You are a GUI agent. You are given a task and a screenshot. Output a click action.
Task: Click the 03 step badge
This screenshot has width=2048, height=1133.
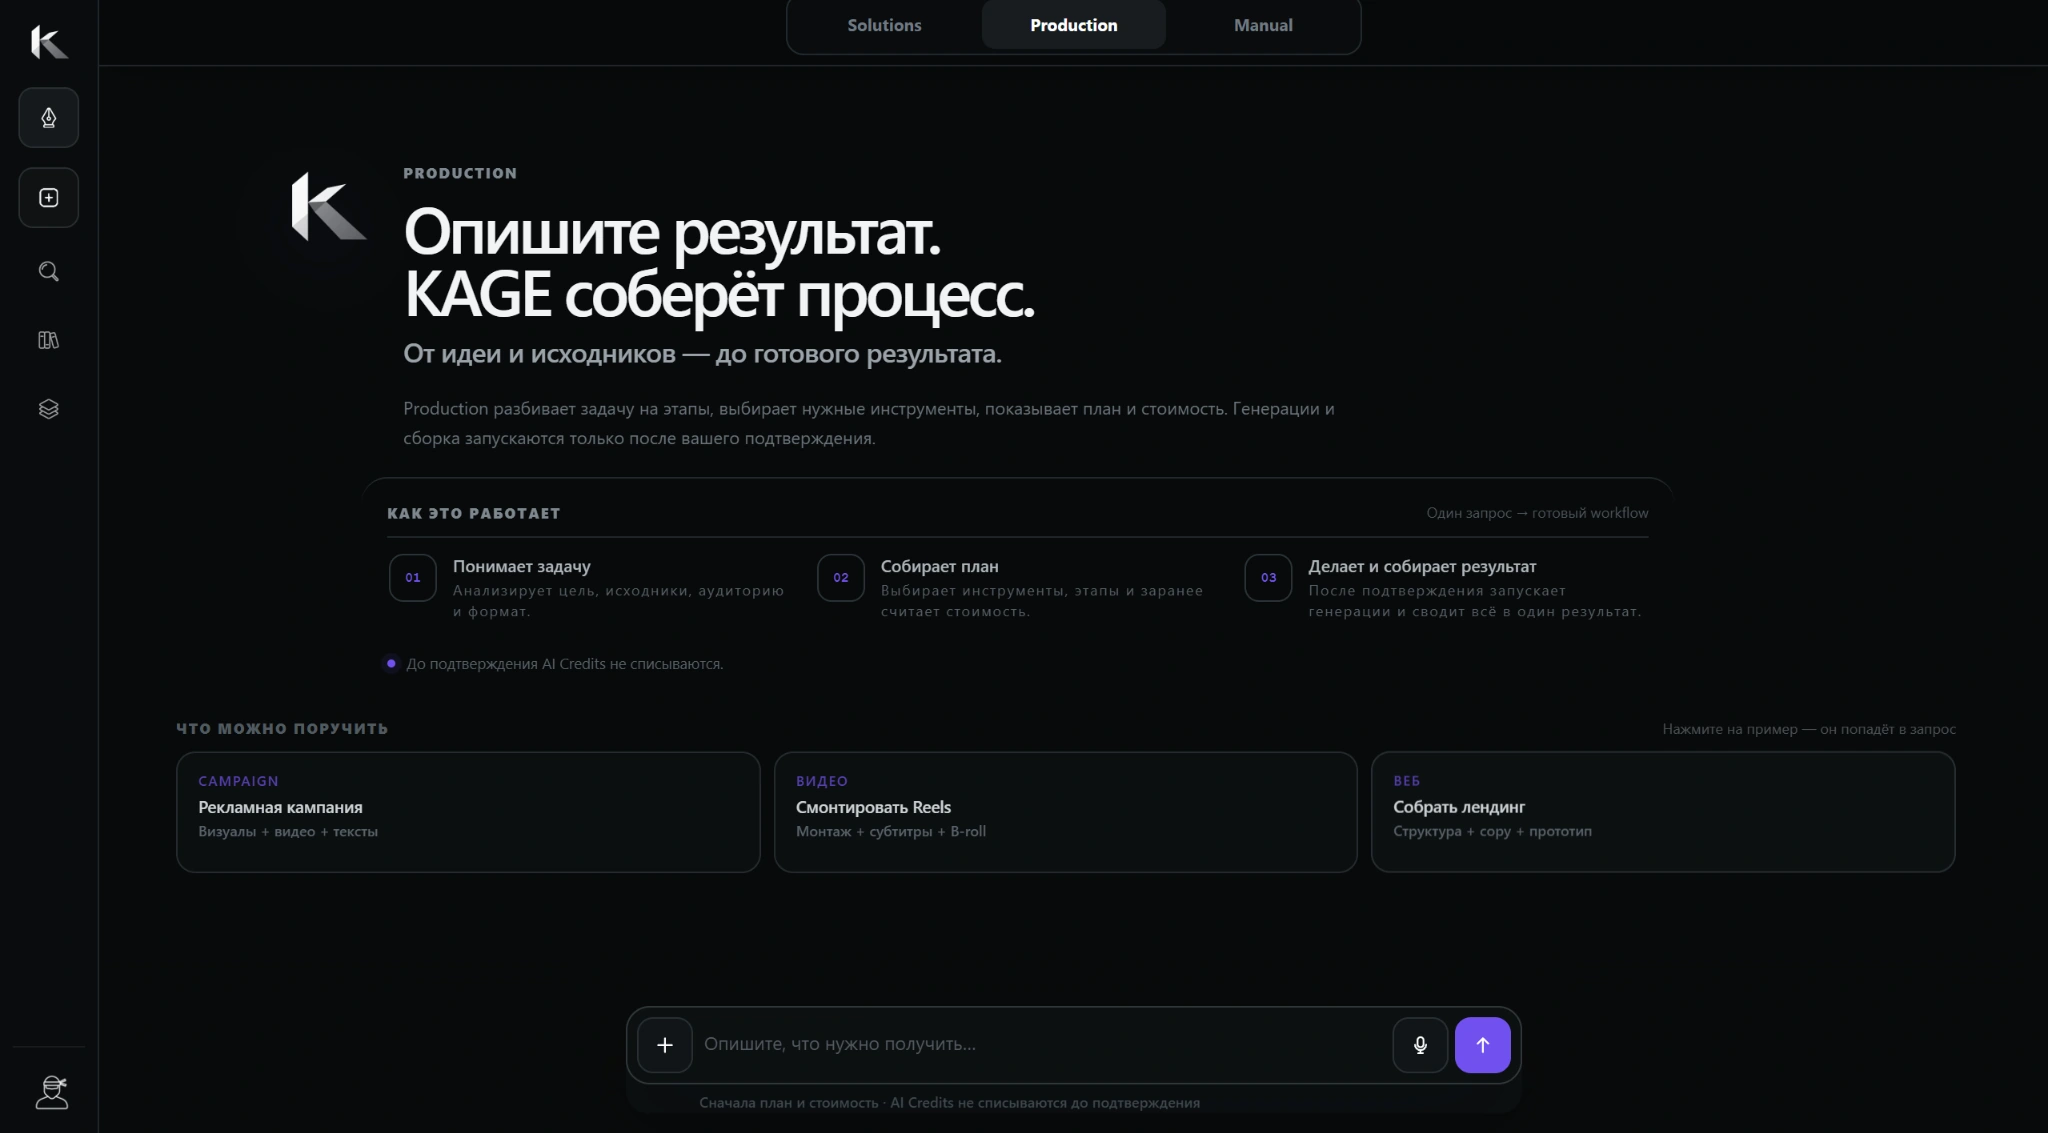point(1268,578)
